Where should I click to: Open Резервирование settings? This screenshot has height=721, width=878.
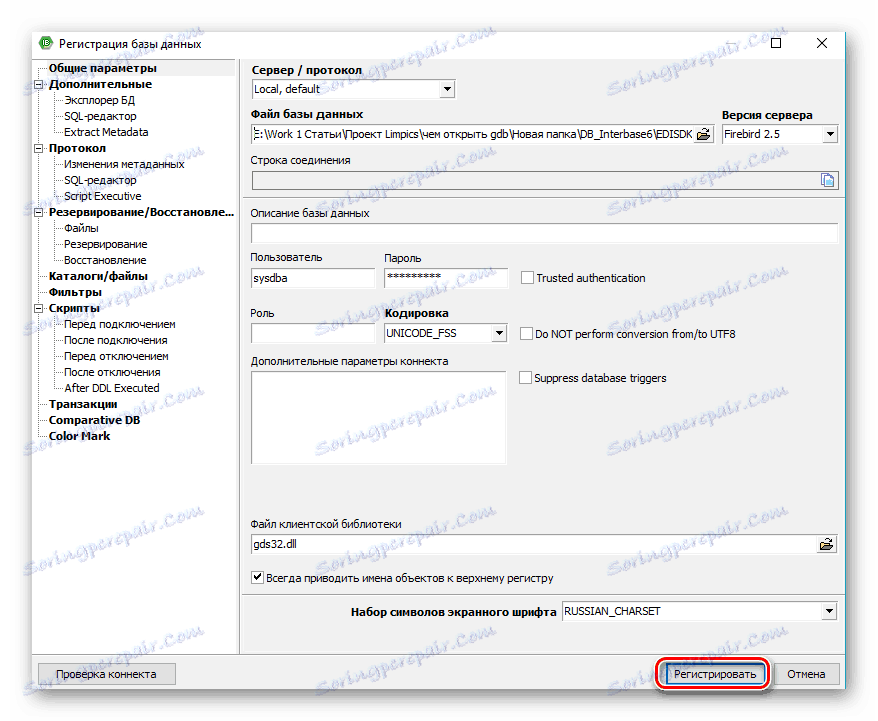coord(105,244)
